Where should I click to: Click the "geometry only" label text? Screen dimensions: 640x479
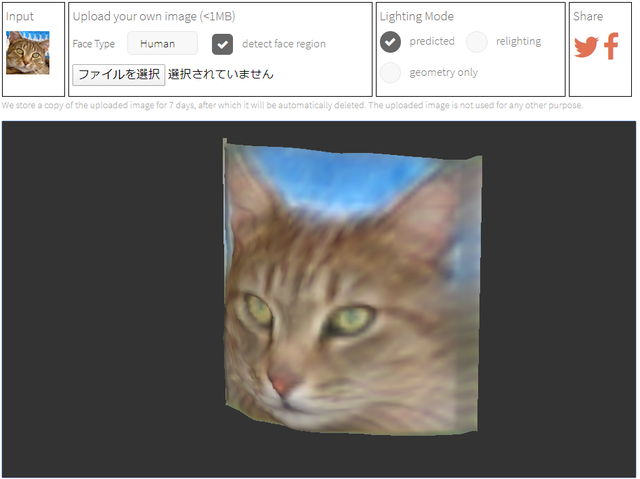pyautogui.click(x=443, y=72)
